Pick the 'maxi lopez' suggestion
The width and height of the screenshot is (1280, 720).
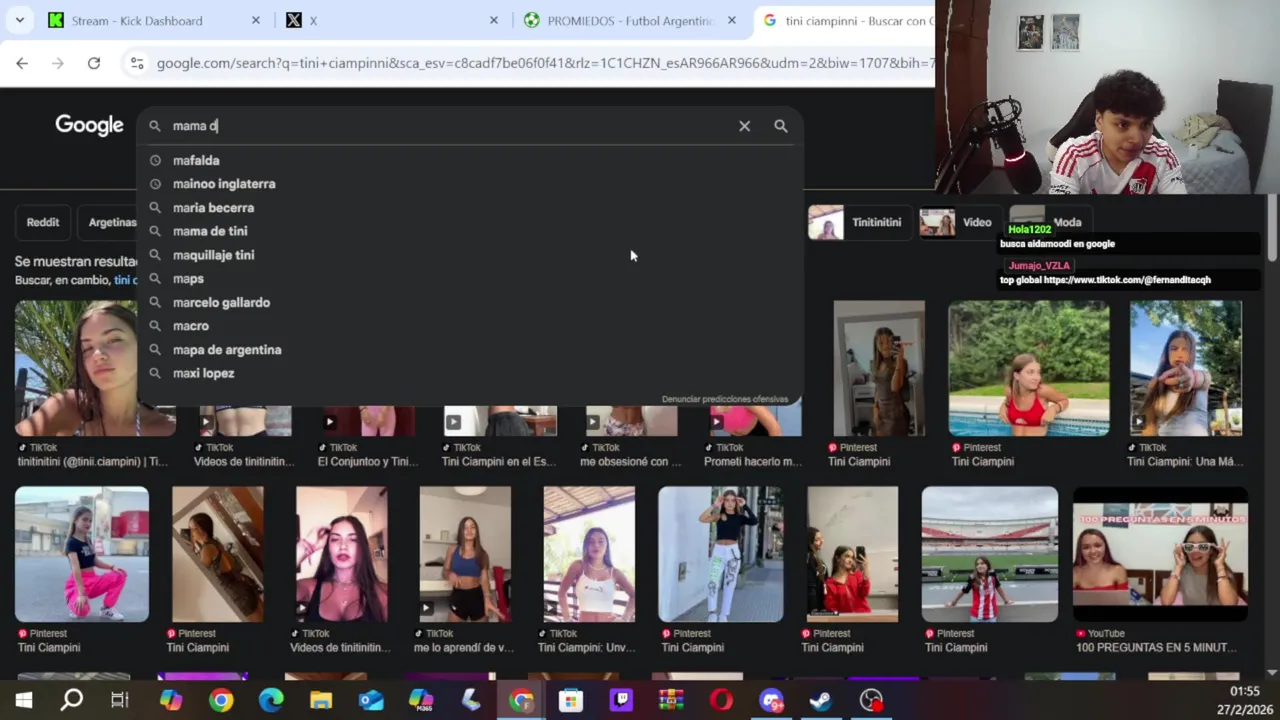click(470, 373)
